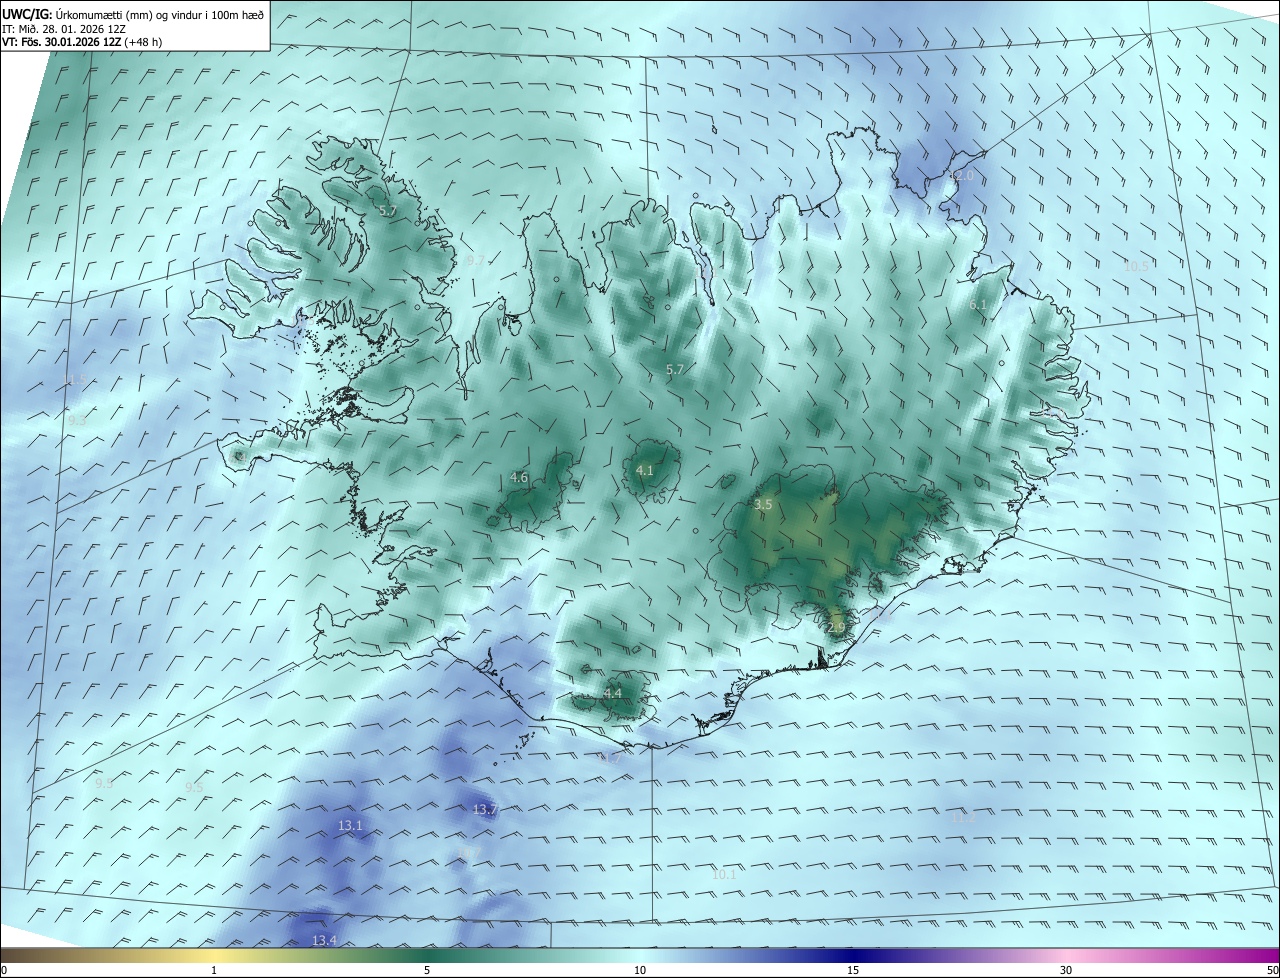Click the yellow part of the color scale
1280x978 pixels.
pyautogui.click(x=215, y=954)
